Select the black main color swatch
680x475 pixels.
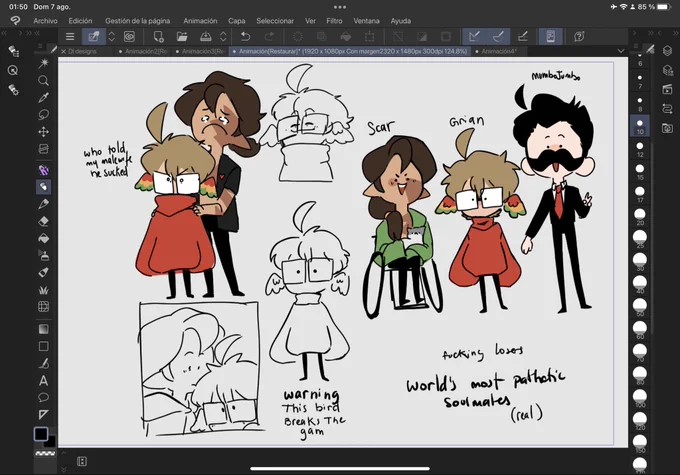pyautogui.click(x=41, y=434)
